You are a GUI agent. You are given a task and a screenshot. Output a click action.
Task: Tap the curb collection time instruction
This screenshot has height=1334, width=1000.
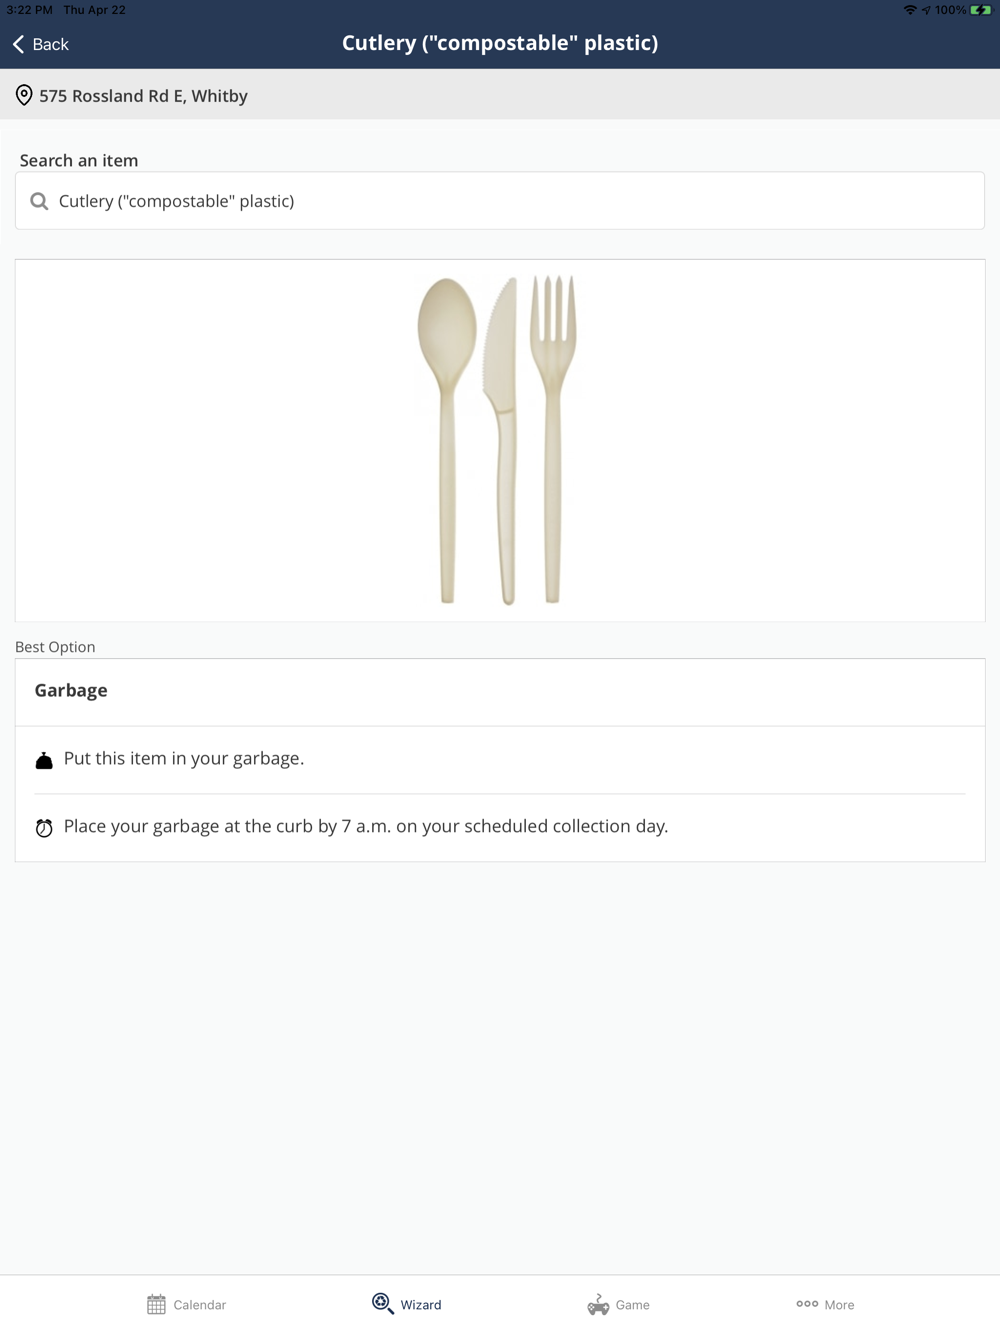point(366,827)
